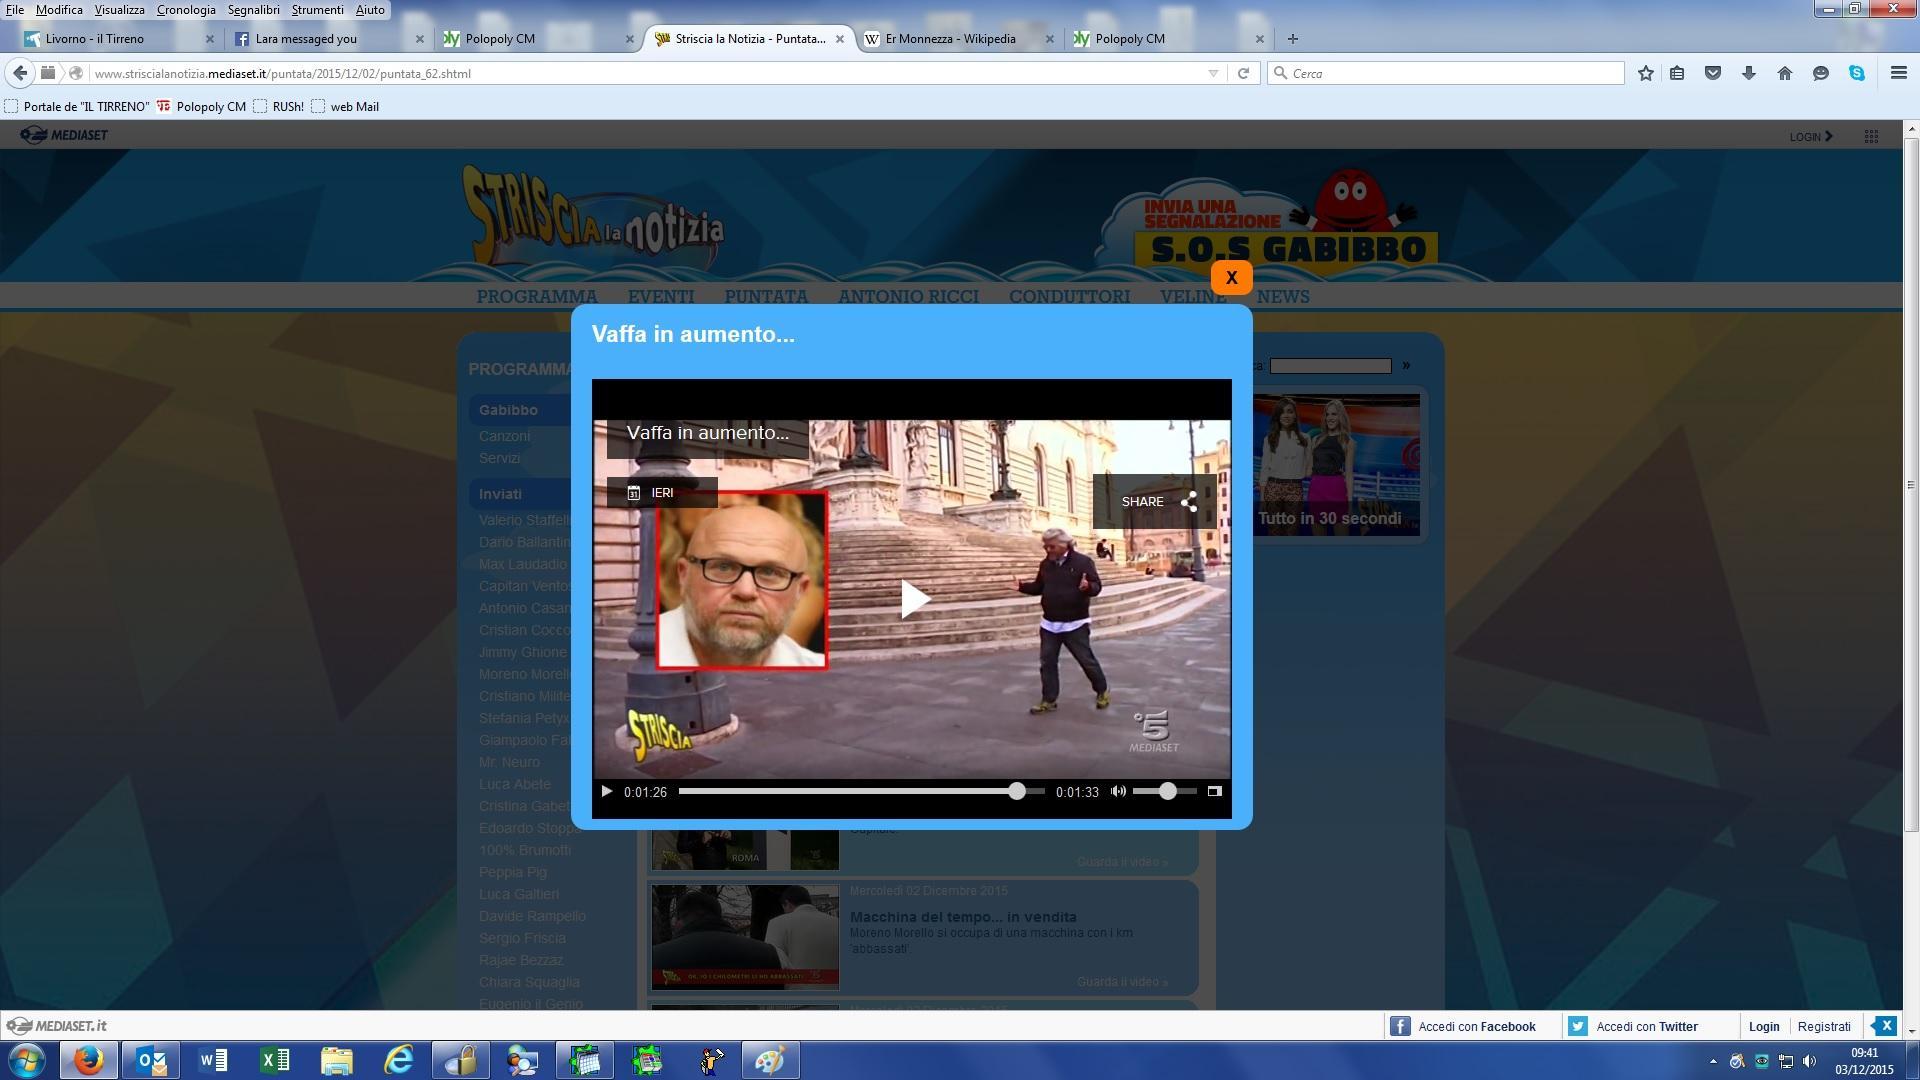Show hidden system tray icons

click(1713, 1061)
